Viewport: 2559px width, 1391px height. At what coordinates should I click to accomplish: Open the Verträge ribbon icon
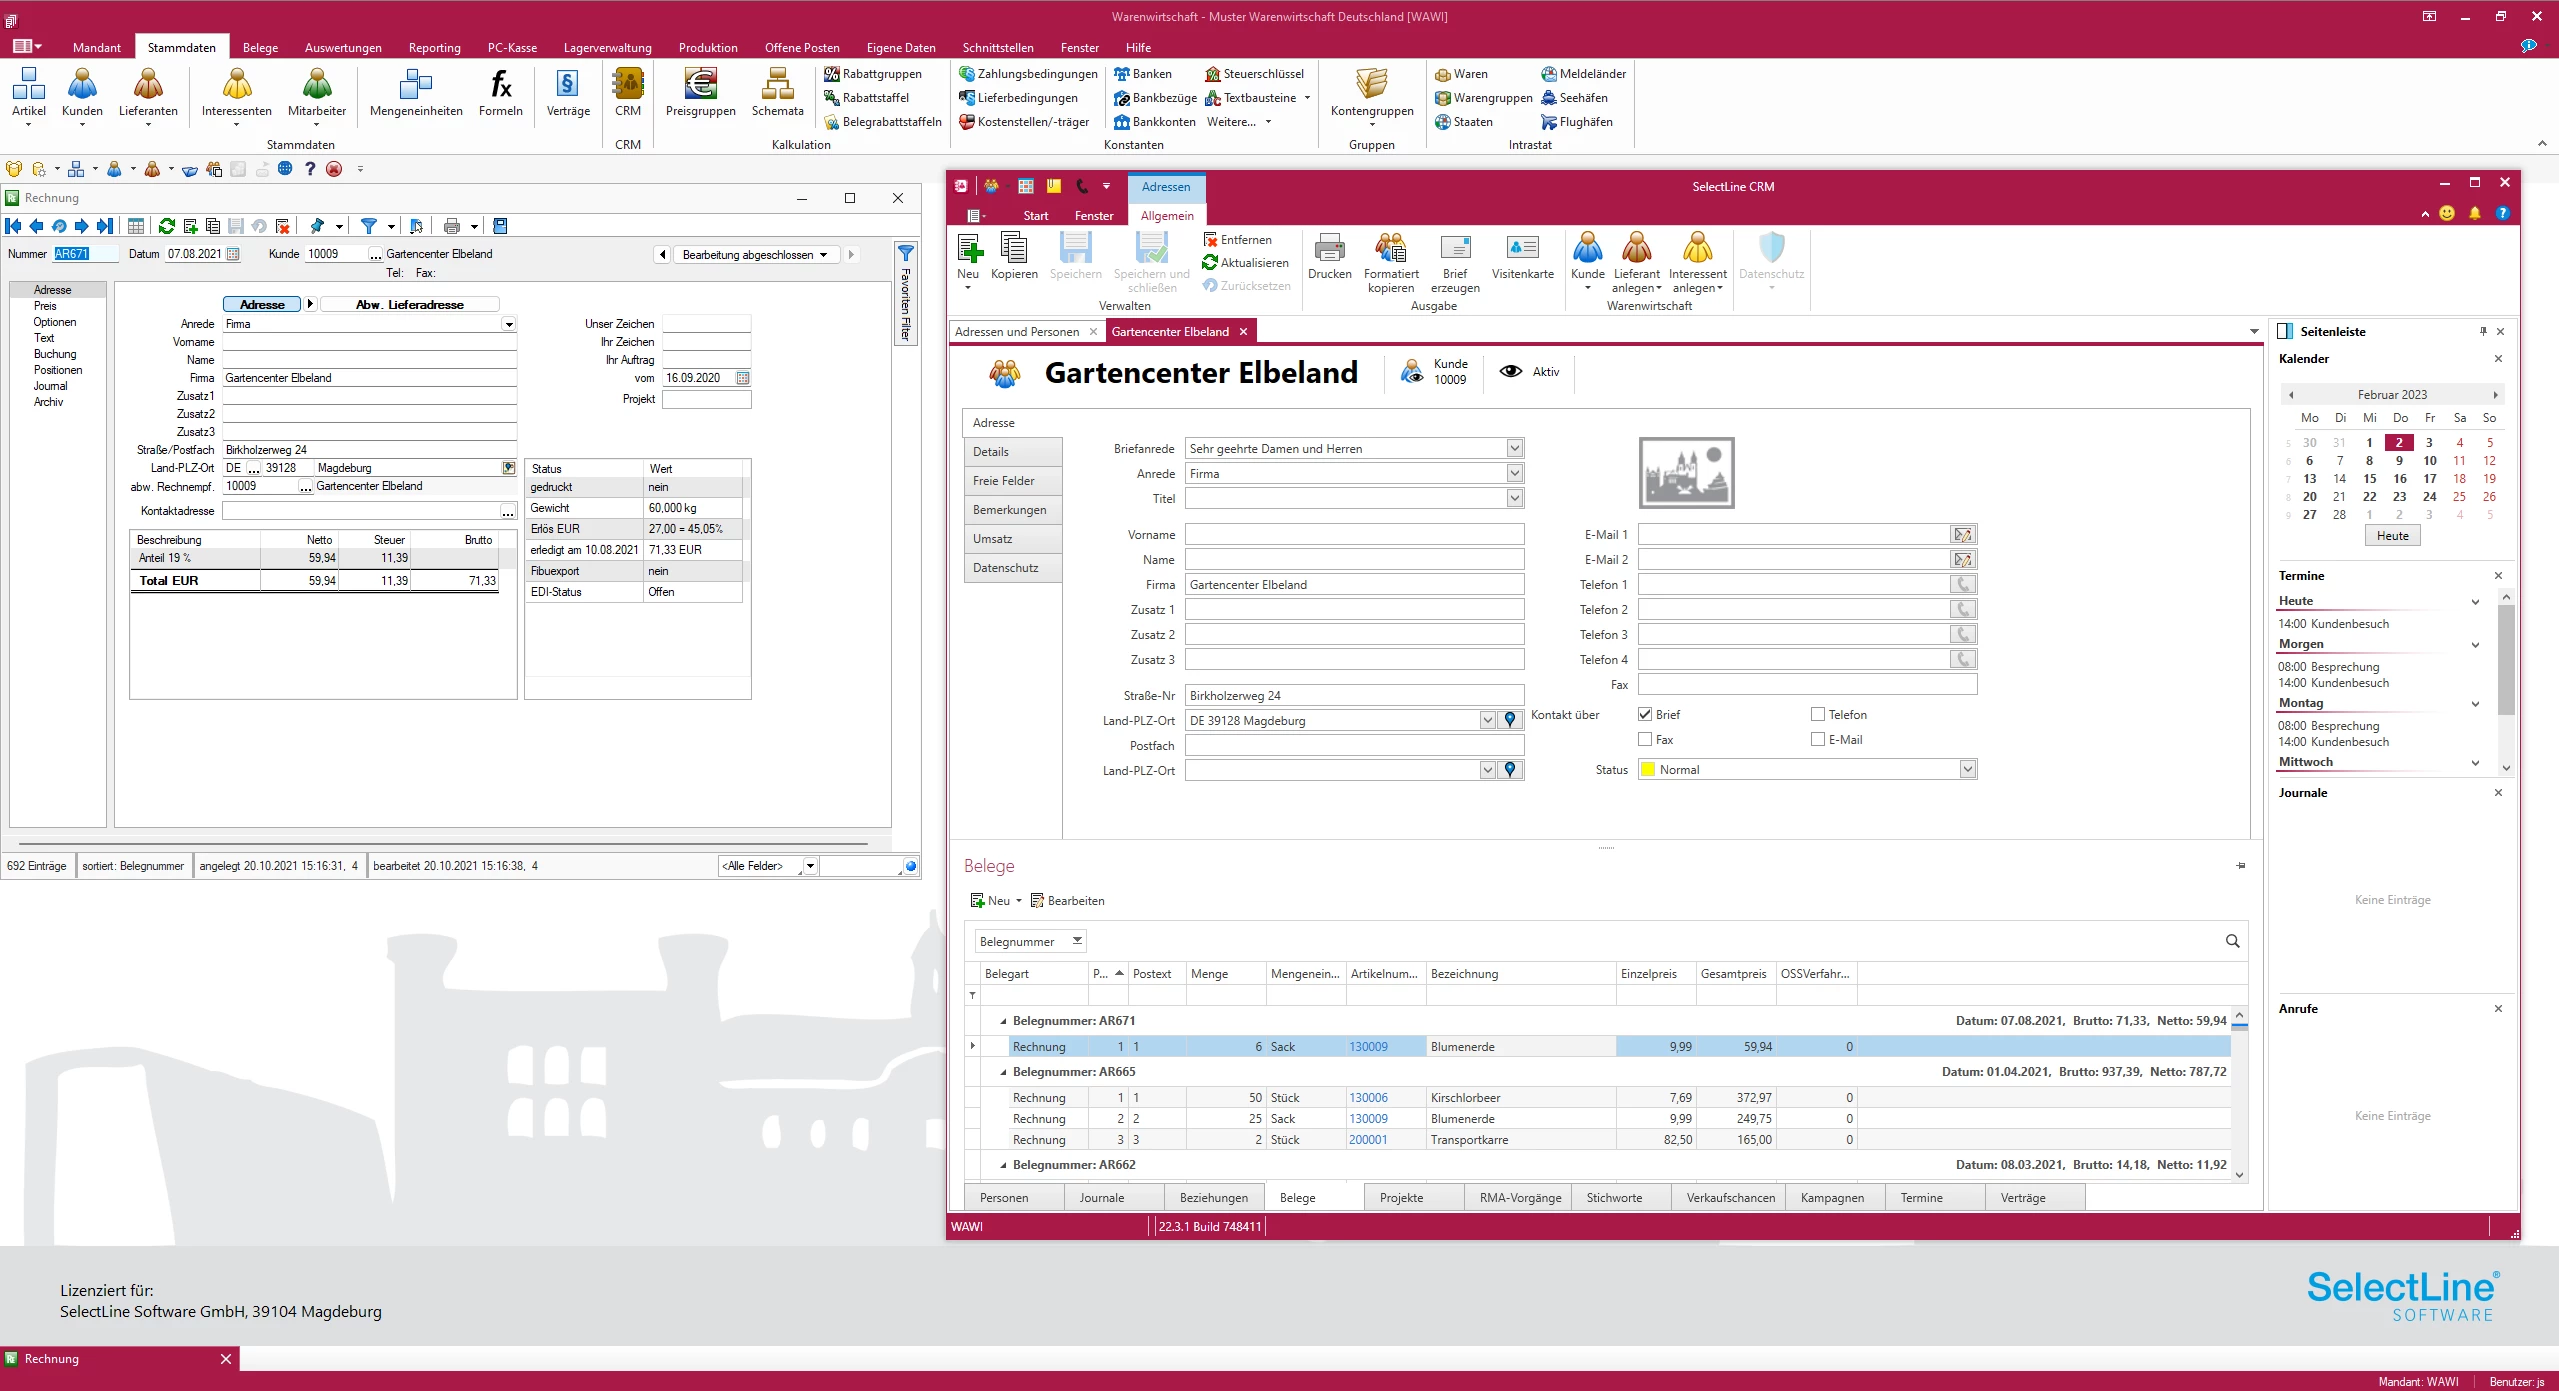pyautogui.click(x=568, y=93)
